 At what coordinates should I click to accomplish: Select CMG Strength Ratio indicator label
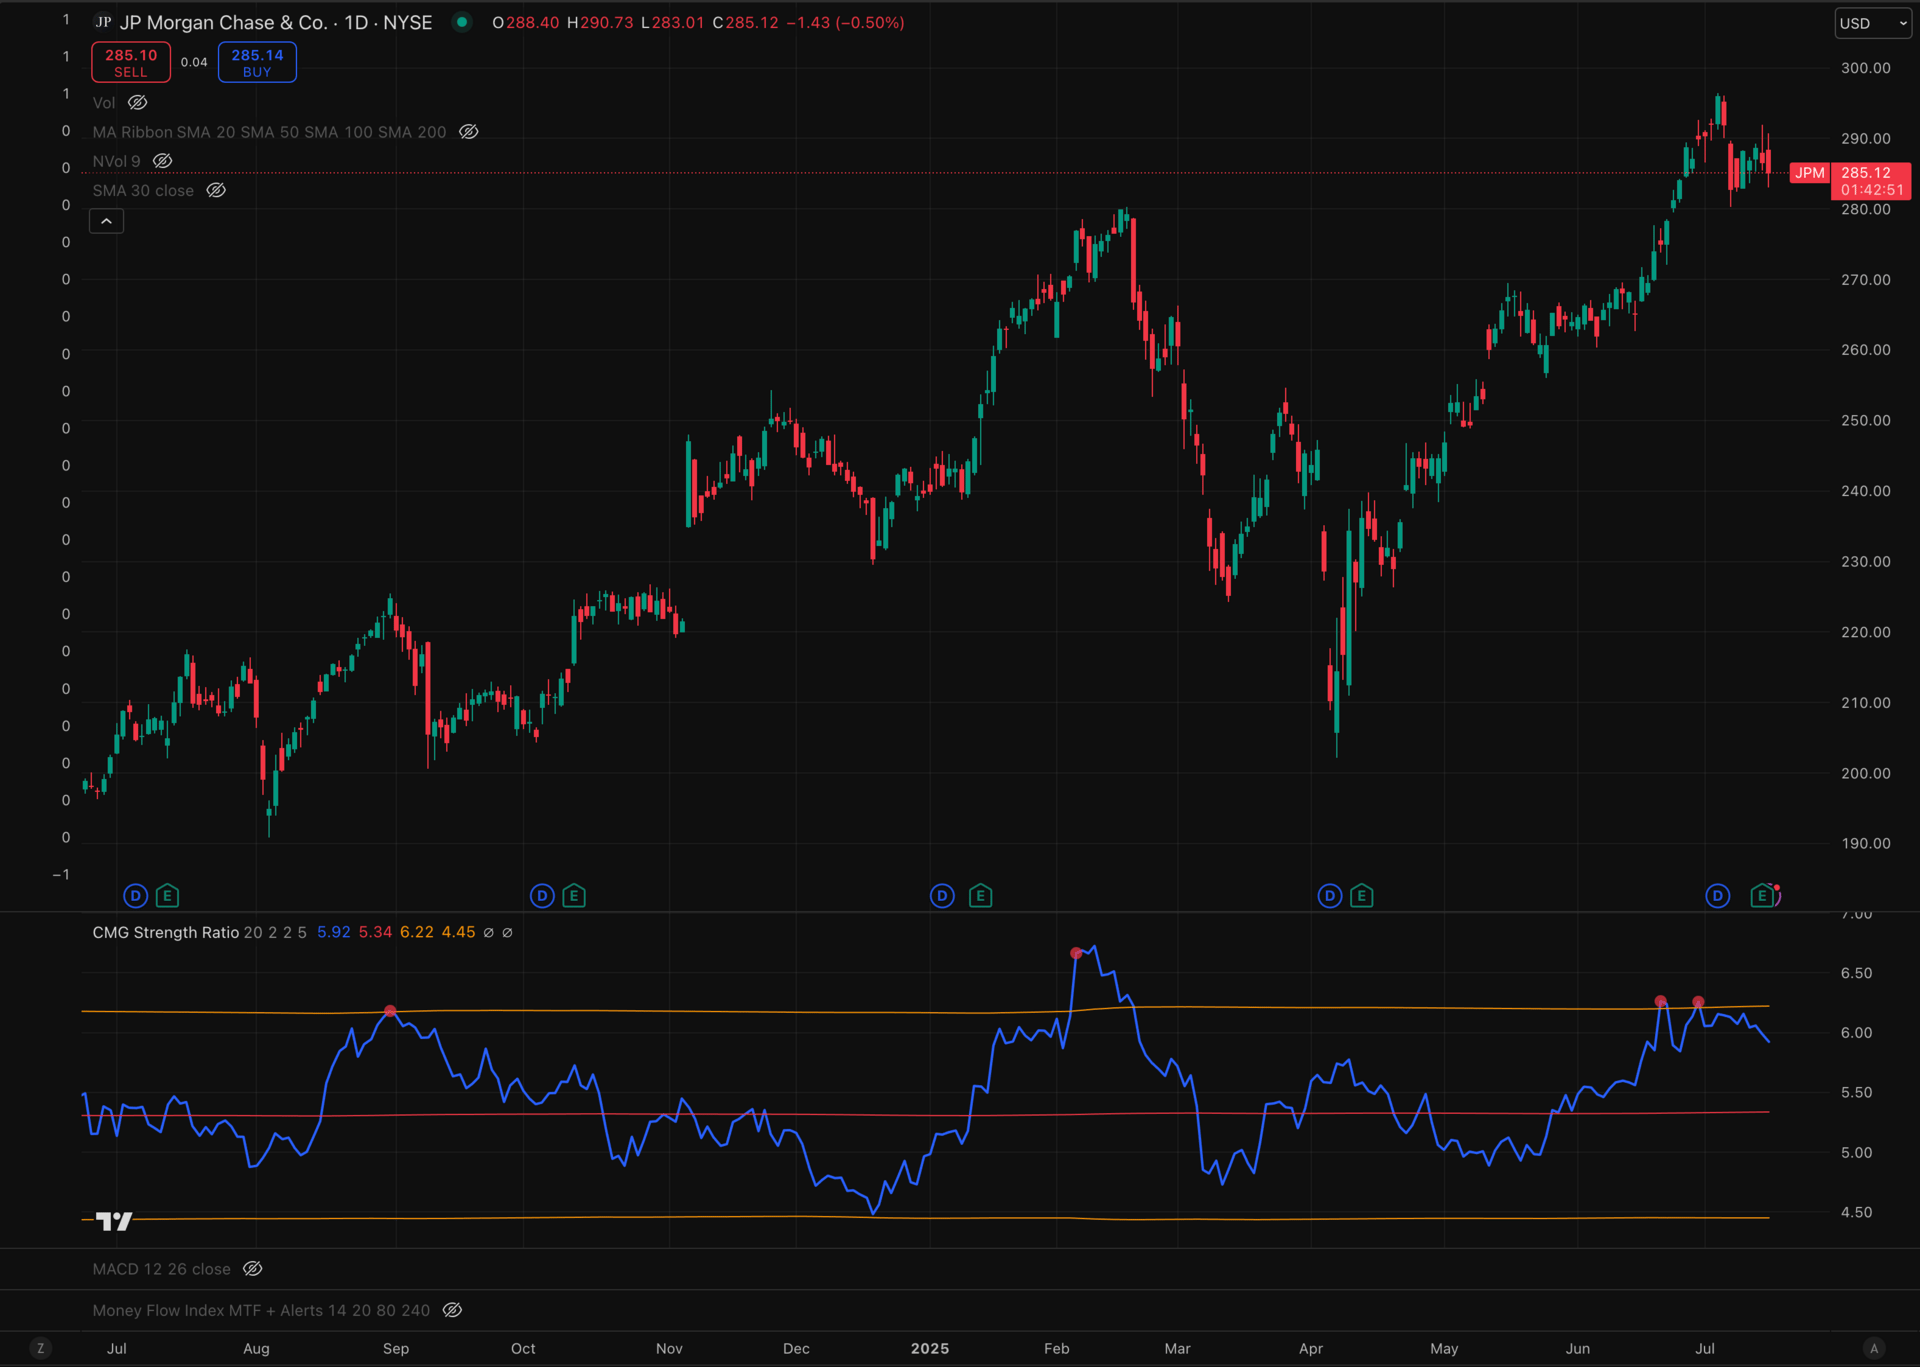click(x=166, y=933)
